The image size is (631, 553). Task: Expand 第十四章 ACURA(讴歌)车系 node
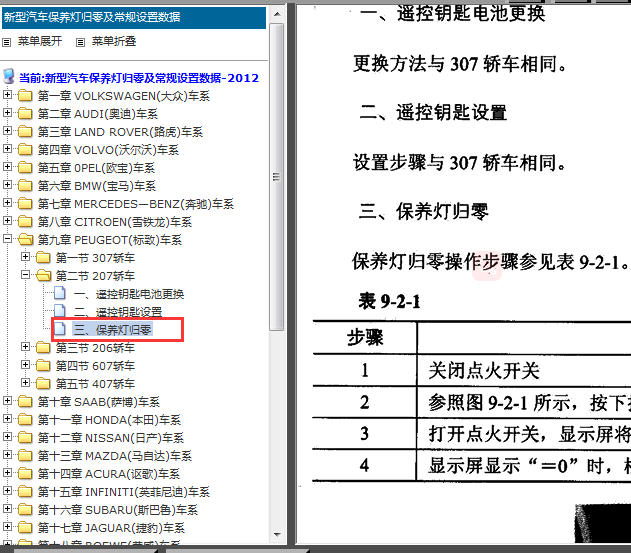point(7,473)
